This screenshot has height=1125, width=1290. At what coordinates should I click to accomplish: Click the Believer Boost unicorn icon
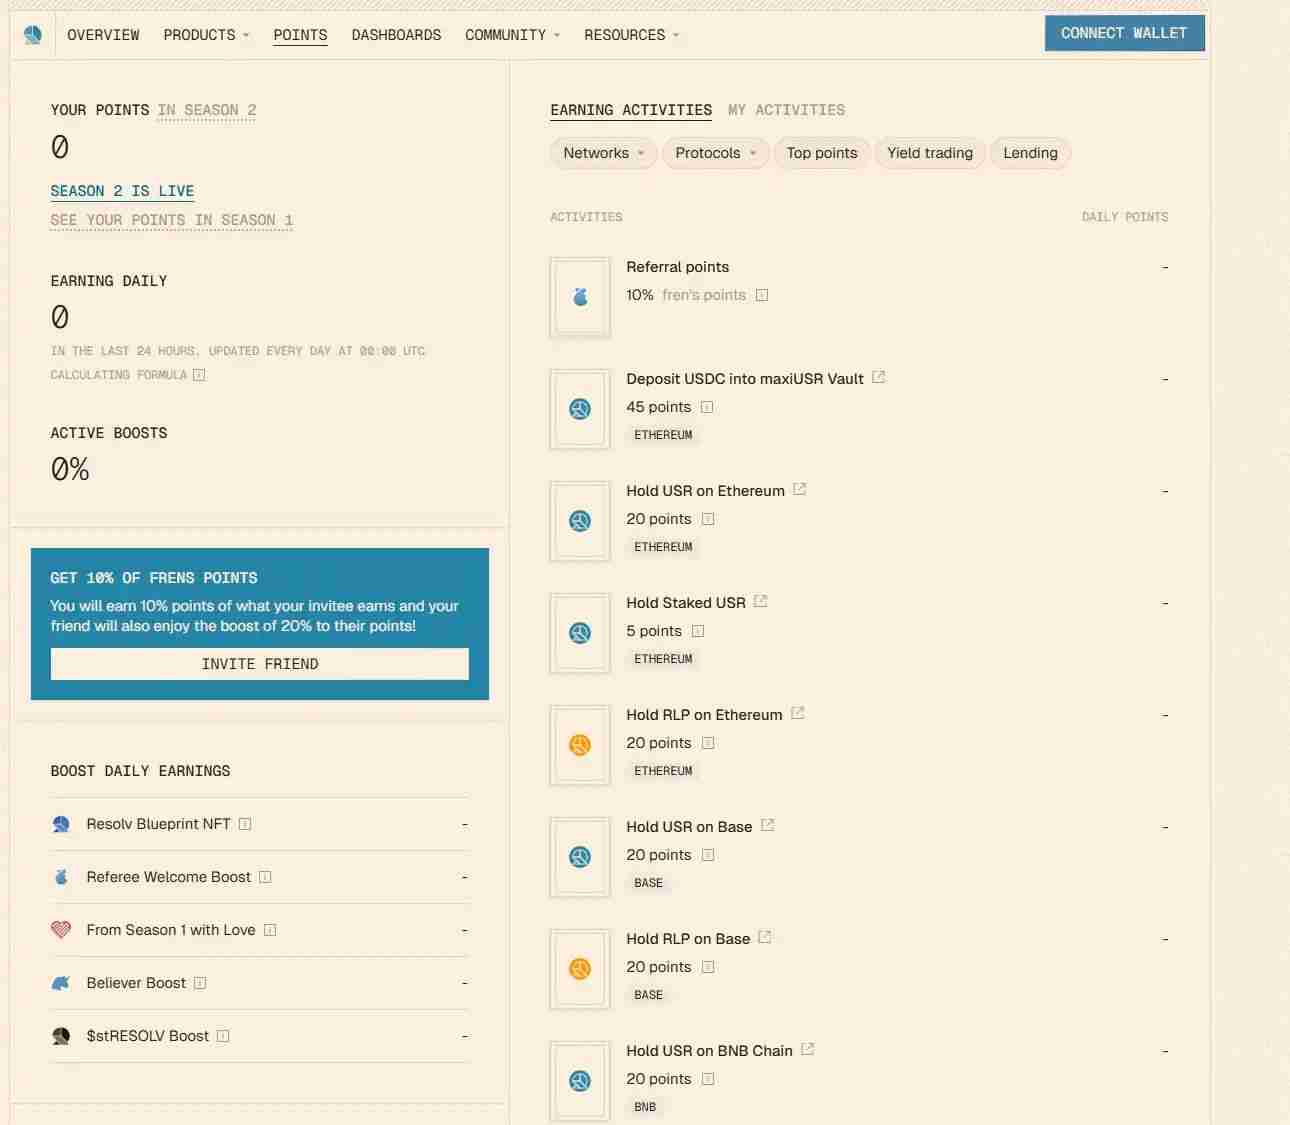click(61, 983)
